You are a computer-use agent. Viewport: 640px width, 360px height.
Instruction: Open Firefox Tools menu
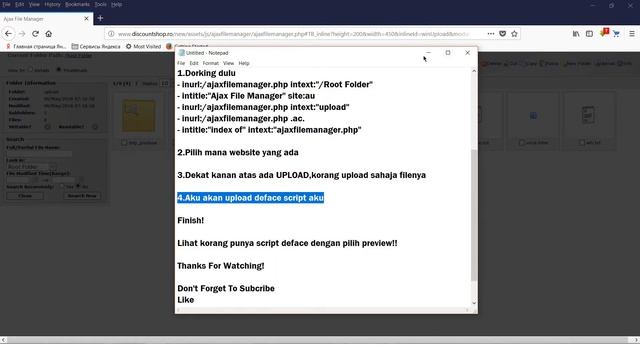click(x=100, y=4)
